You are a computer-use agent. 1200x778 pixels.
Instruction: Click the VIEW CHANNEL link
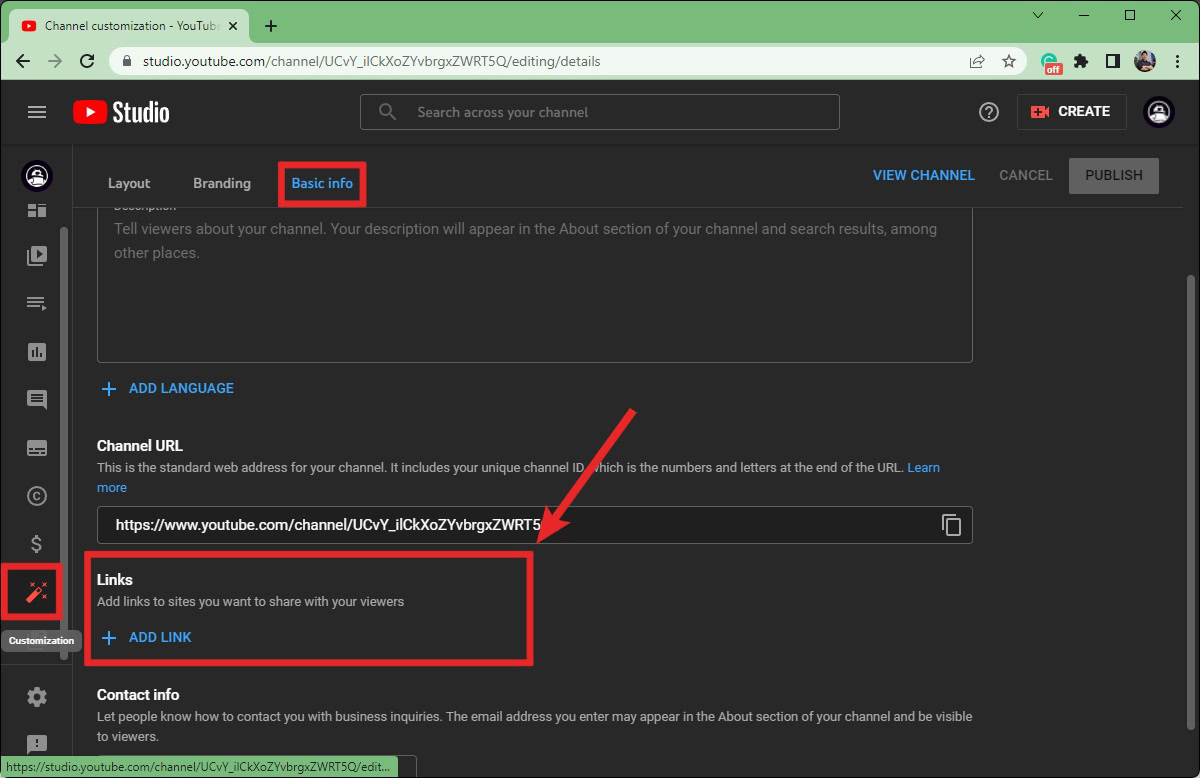click(x=923, y=175)
